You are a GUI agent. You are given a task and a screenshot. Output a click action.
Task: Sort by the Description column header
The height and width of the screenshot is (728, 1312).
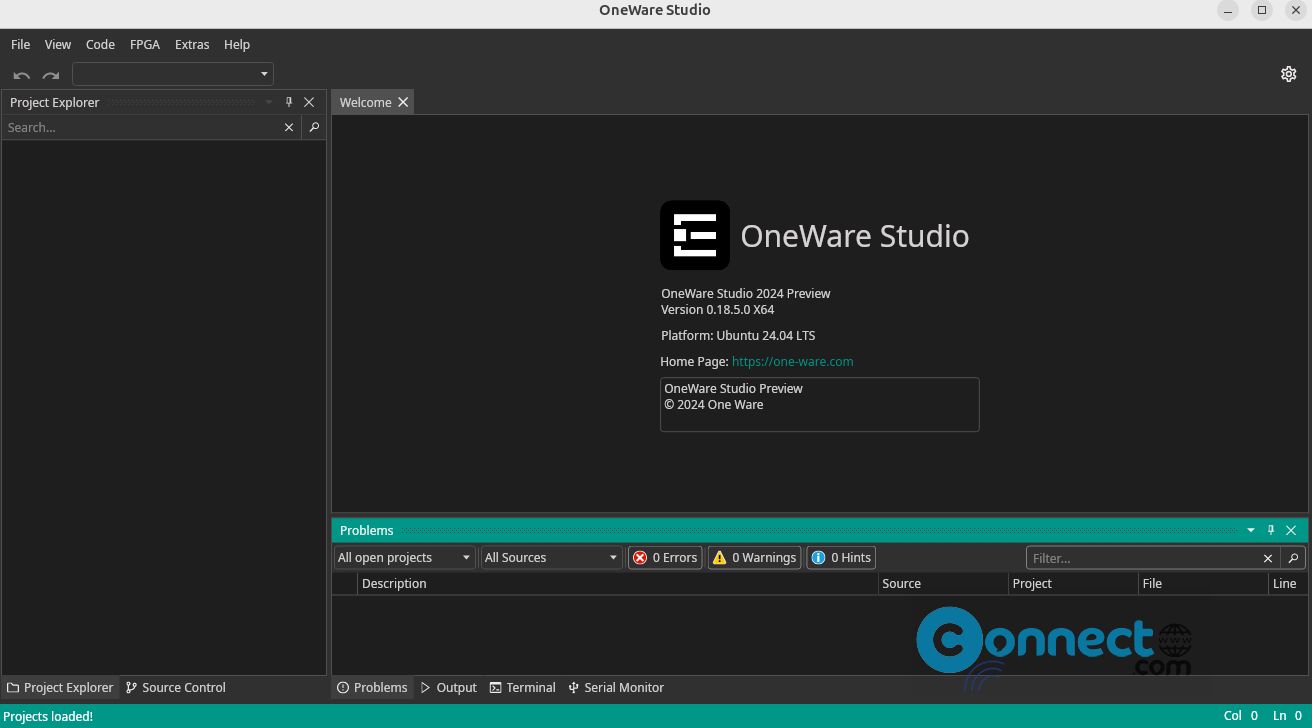[x=617, y=583]
